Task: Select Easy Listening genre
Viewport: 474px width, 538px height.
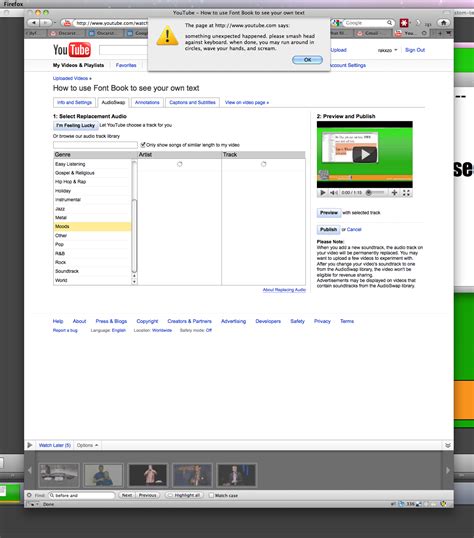Action: pyautogui.click(x=92, y=164)
